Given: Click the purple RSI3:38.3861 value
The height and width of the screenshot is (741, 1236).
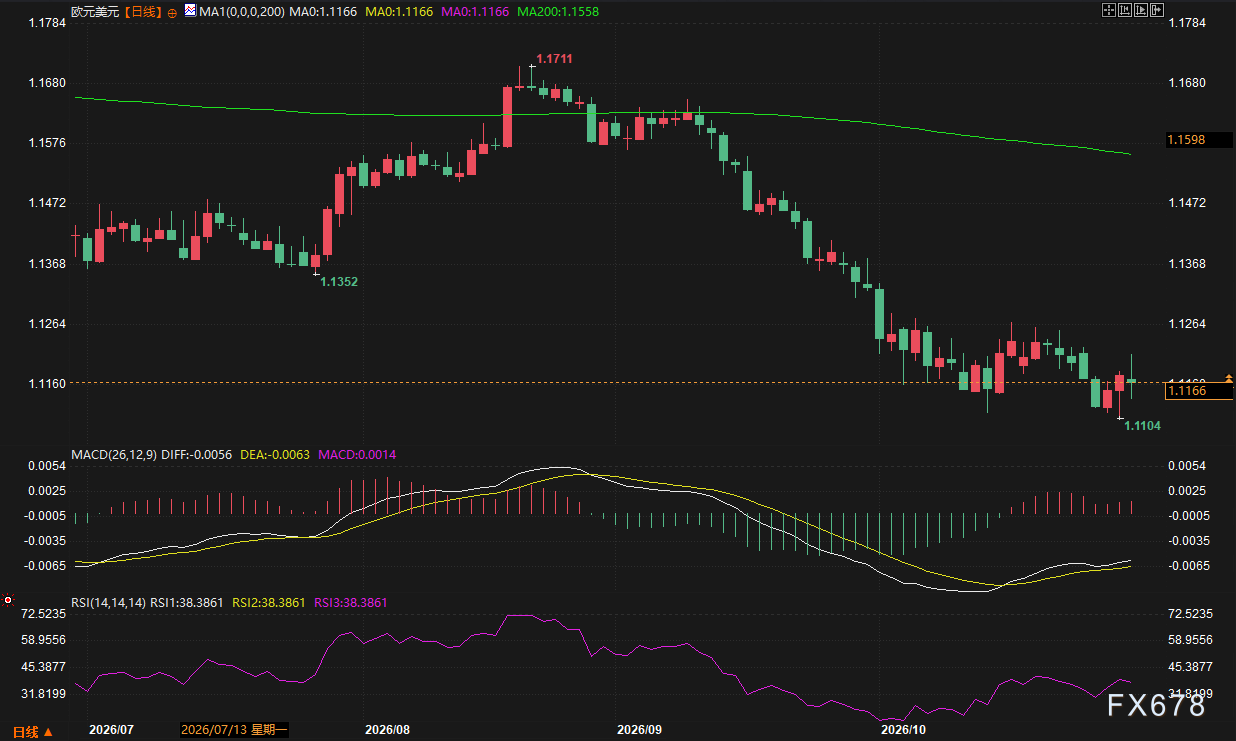Looking at the screenshot, I should (351, 603).
